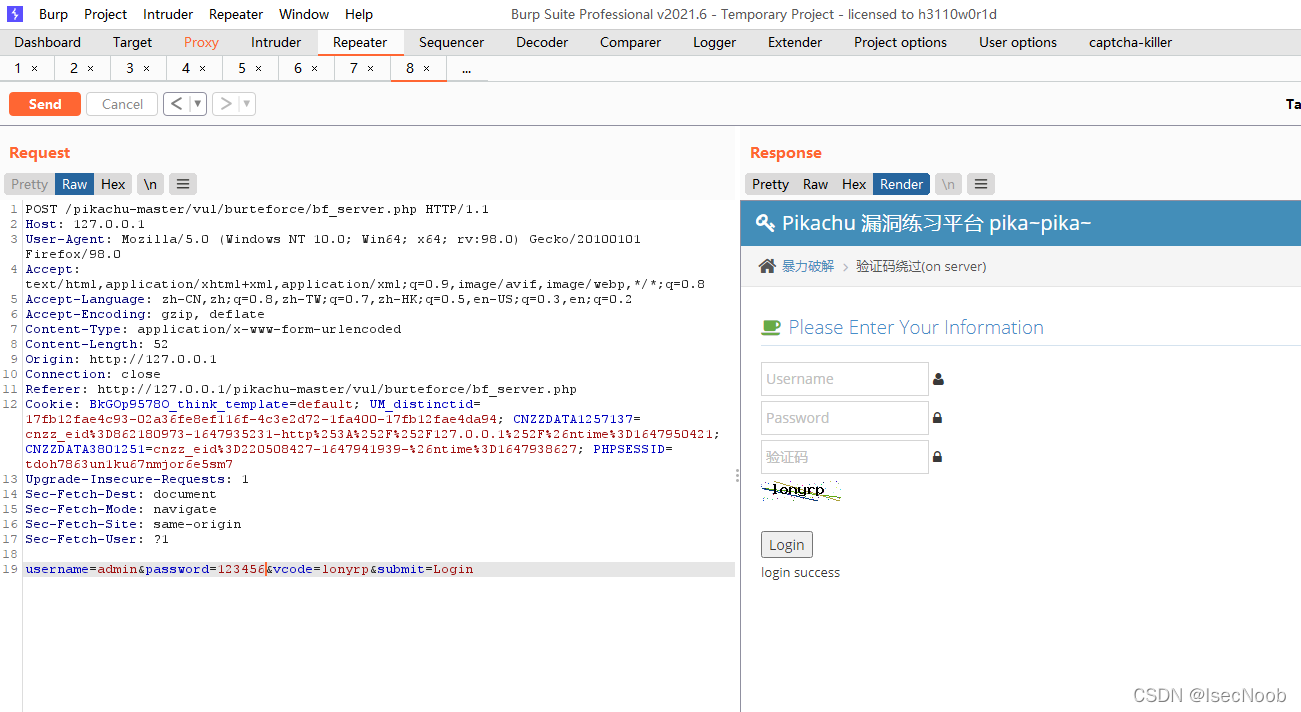The height and width of the screenshot is (712, 1301).
Task: Close Repeater tab 5
Action: tap(258, 69)
